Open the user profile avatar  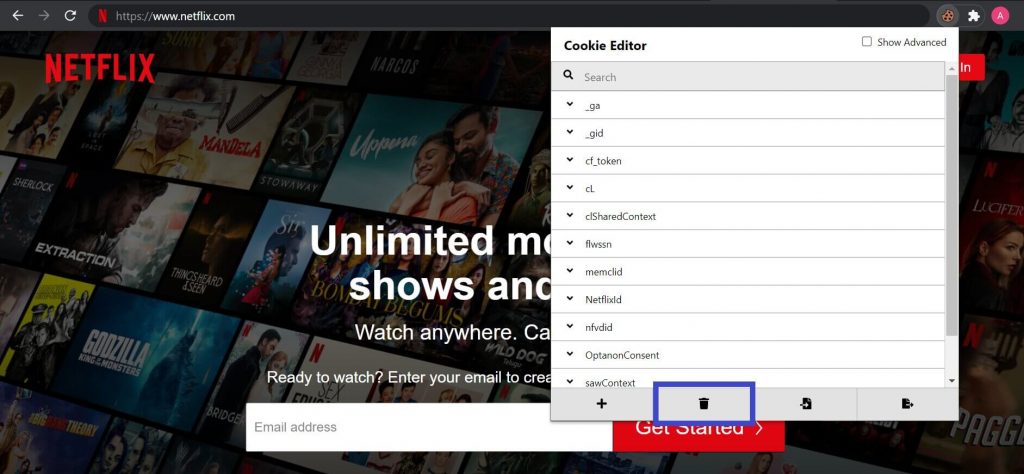coord(1000,16)
